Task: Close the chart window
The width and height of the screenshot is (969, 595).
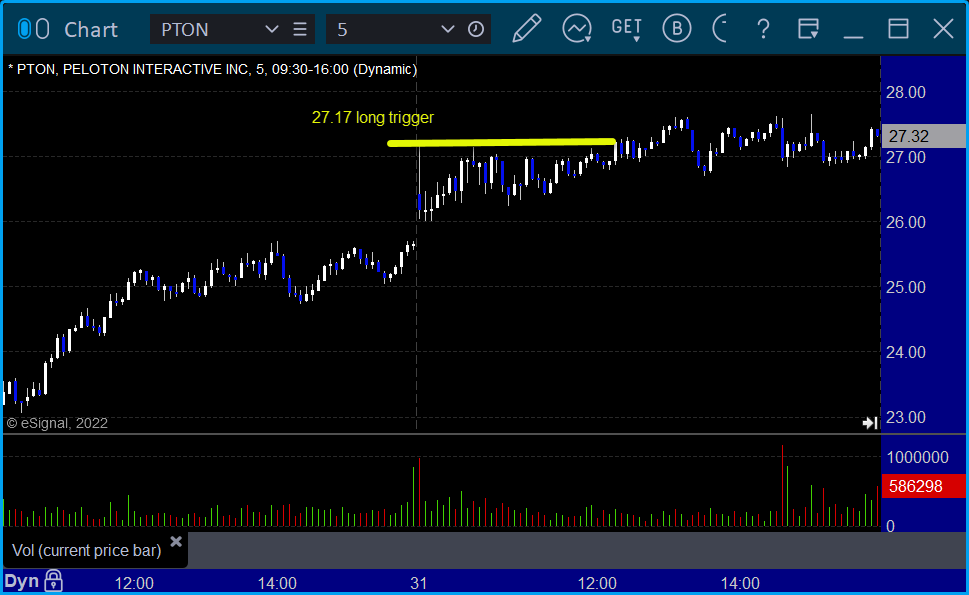Action: click(943, 29)
